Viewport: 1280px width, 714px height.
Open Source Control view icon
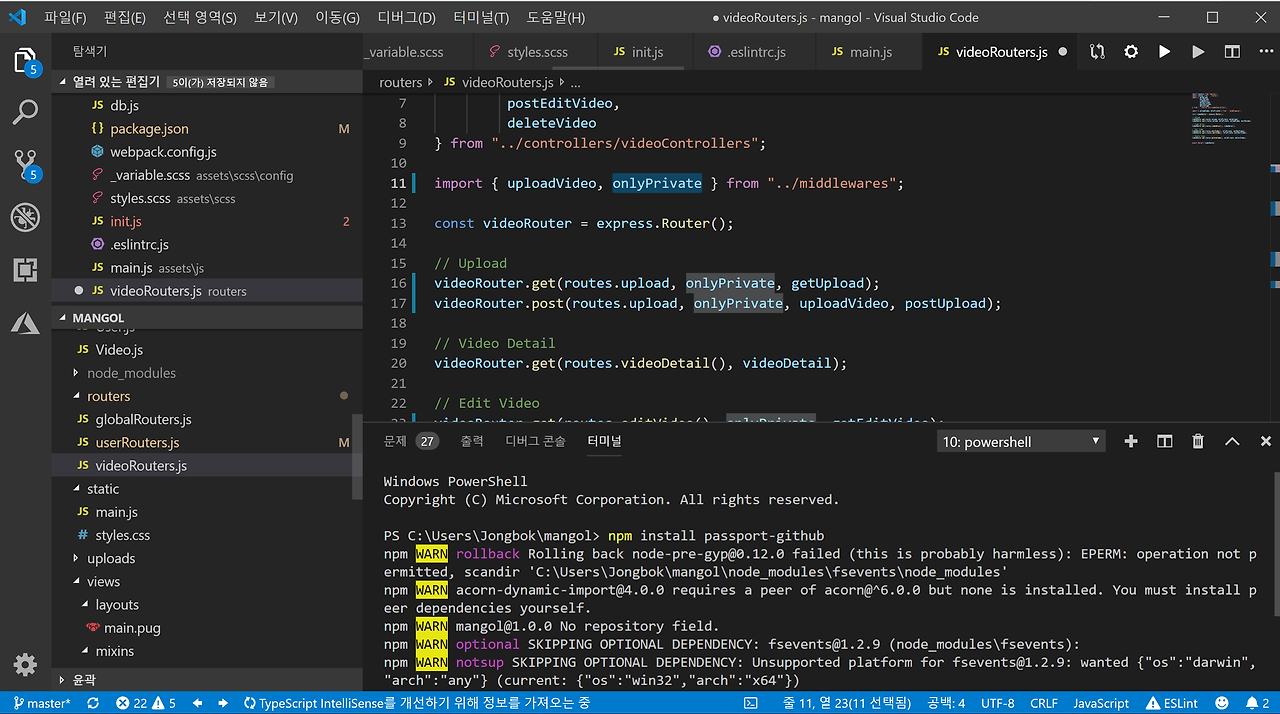pos(25,164)
